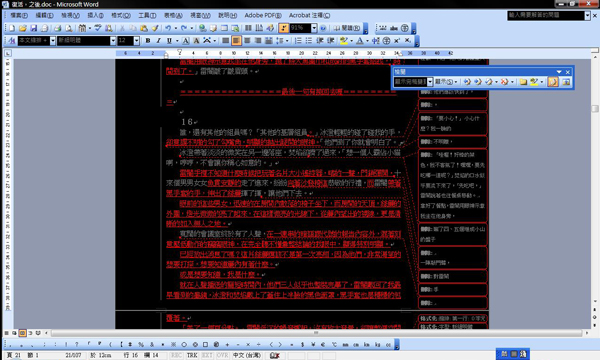Toggle Track Changes in the Reviewing toolbar

point(553,82)
